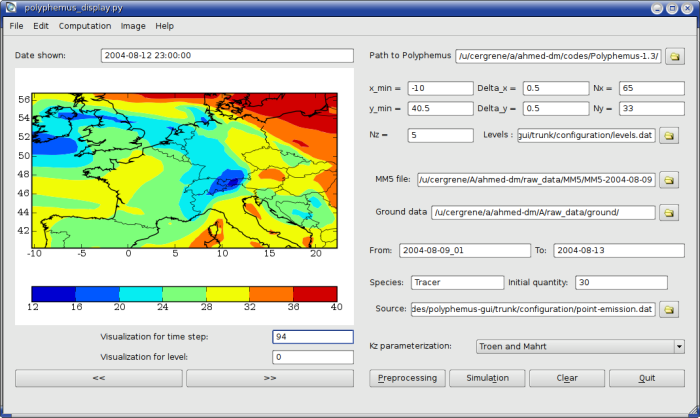
Task: Click the Source path field
Action: (533, 309)
